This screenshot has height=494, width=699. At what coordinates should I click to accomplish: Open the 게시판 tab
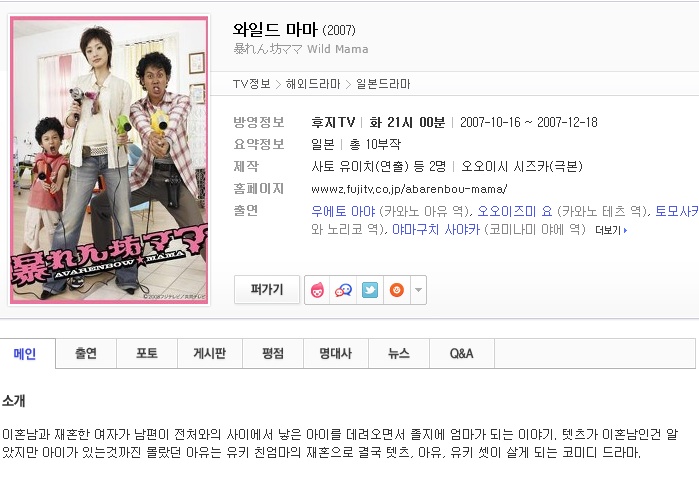[x=210, y=354]
